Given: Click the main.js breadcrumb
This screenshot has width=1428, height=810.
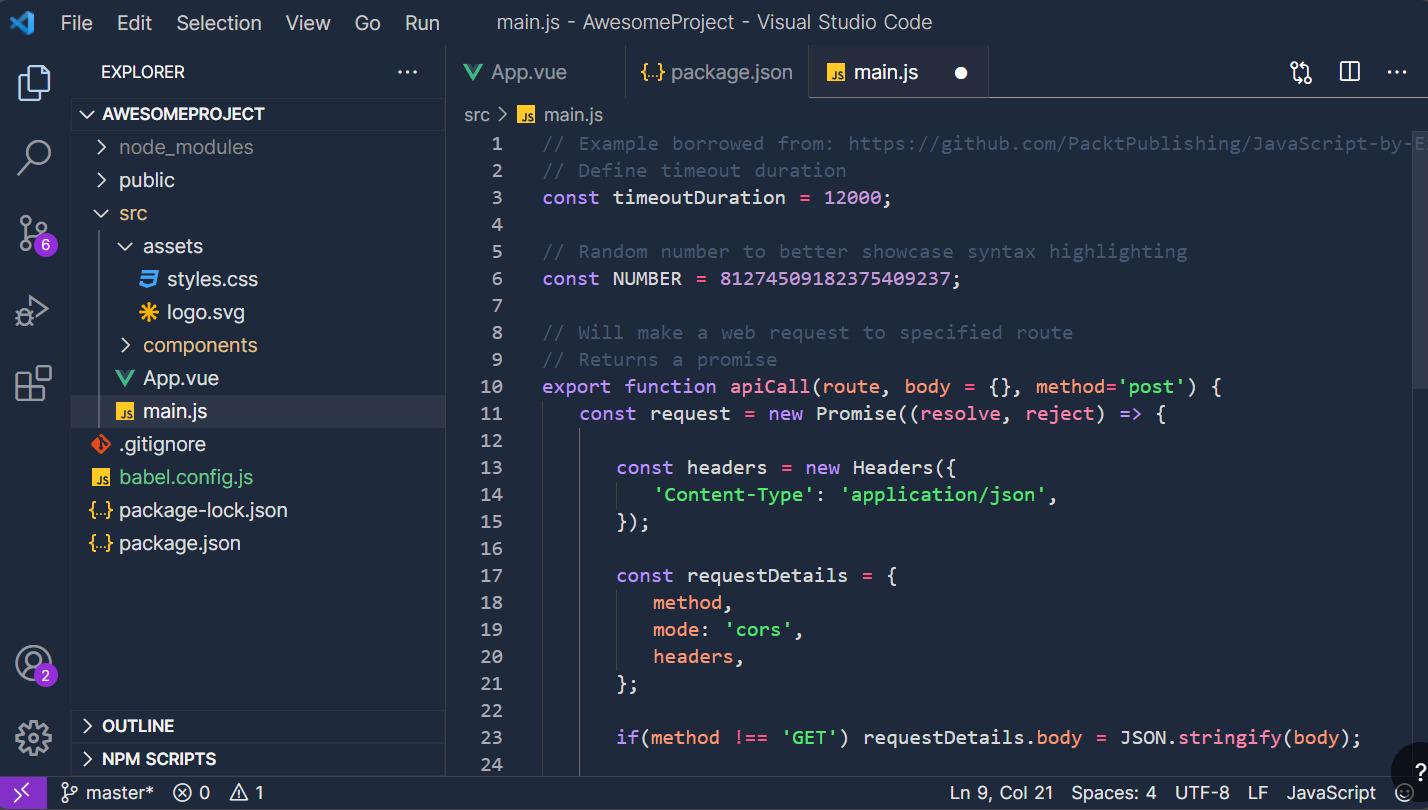Looking at the screenshot, I should coord(560,115).
